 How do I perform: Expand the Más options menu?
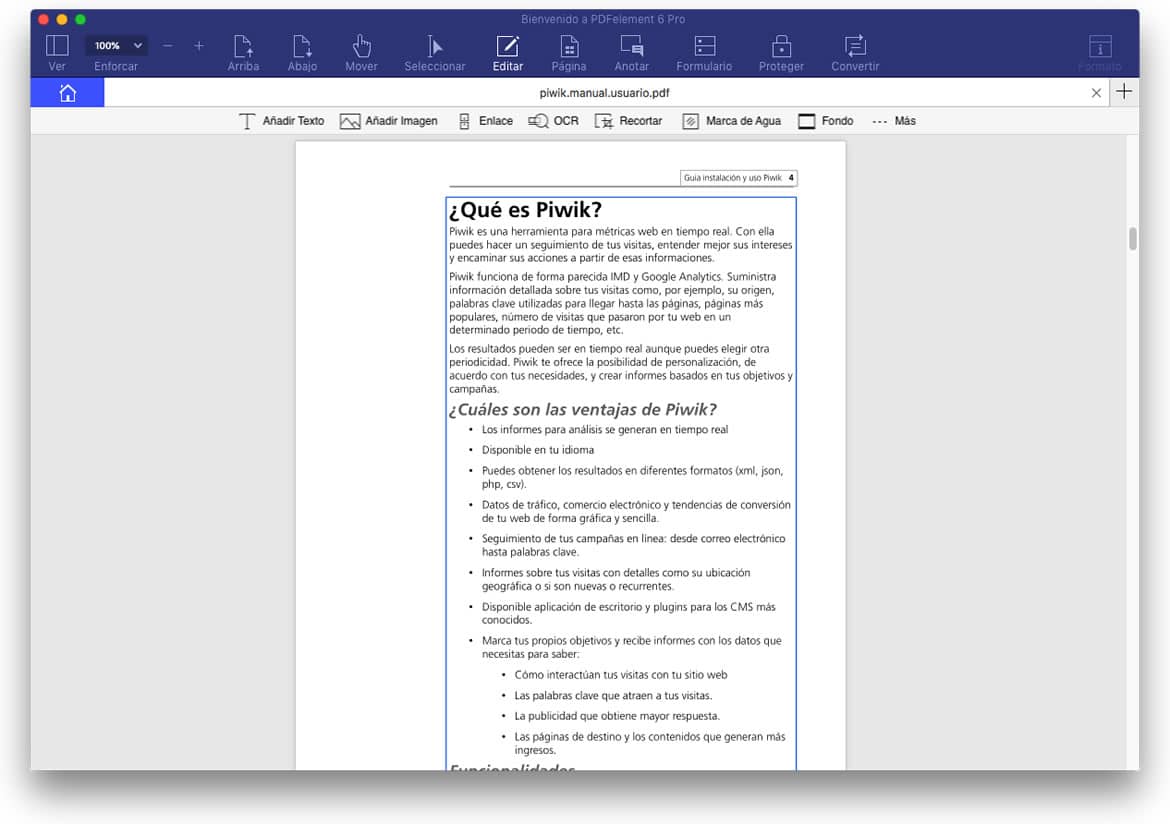(x=893, y=121)
